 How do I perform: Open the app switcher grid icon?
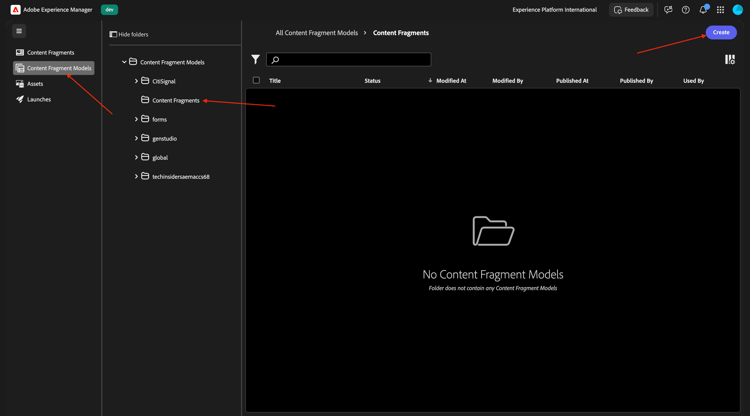(x=720, y=10)
